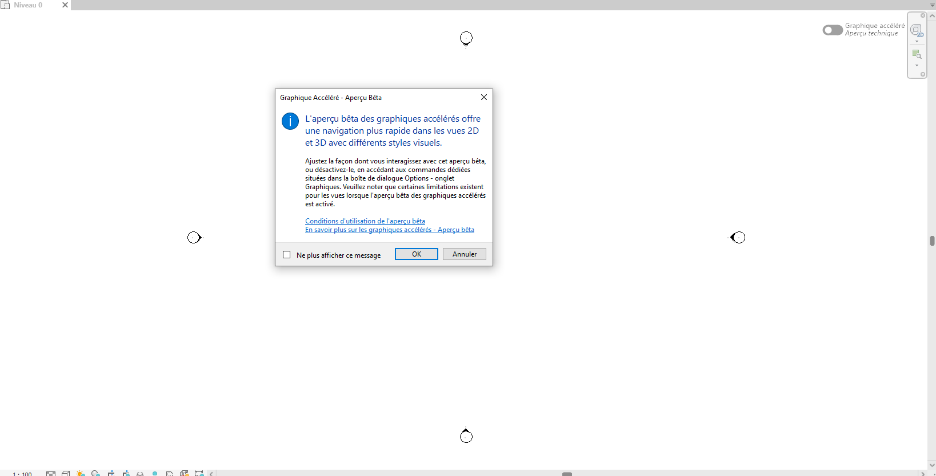Screen dimensions: 936x476
Task: Open 'En savoir plus sur les graphiques accélérés' link
Action: [389, 229]
